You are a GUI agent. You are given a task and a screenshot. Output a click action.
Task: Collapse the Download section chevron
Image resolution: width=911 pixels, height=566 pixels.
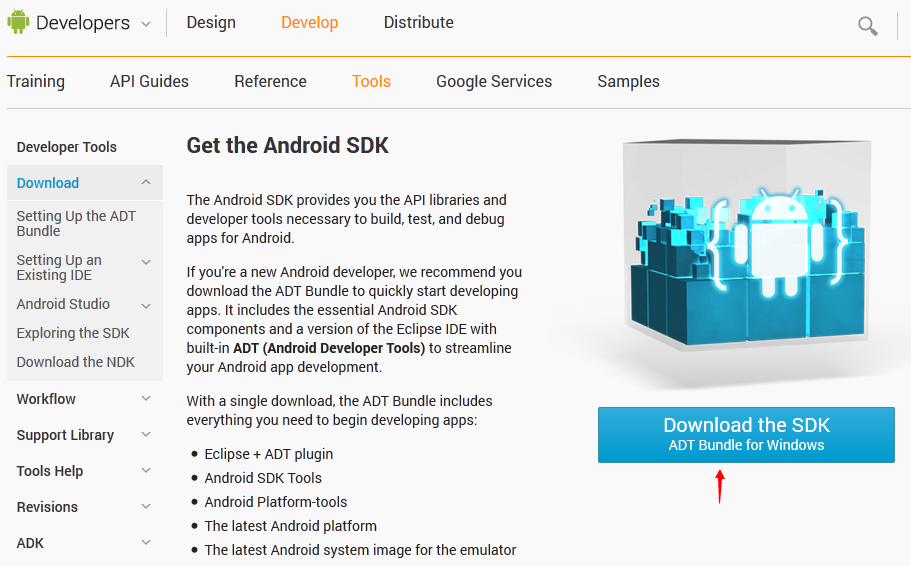pyautogui.click(x=146, y=182)
